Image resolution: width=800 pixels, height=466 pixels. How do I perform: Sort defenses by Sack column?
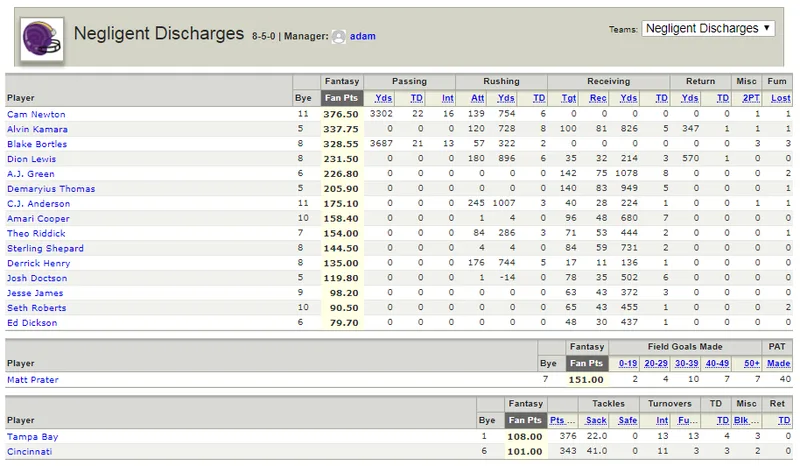tap(596, 421)
